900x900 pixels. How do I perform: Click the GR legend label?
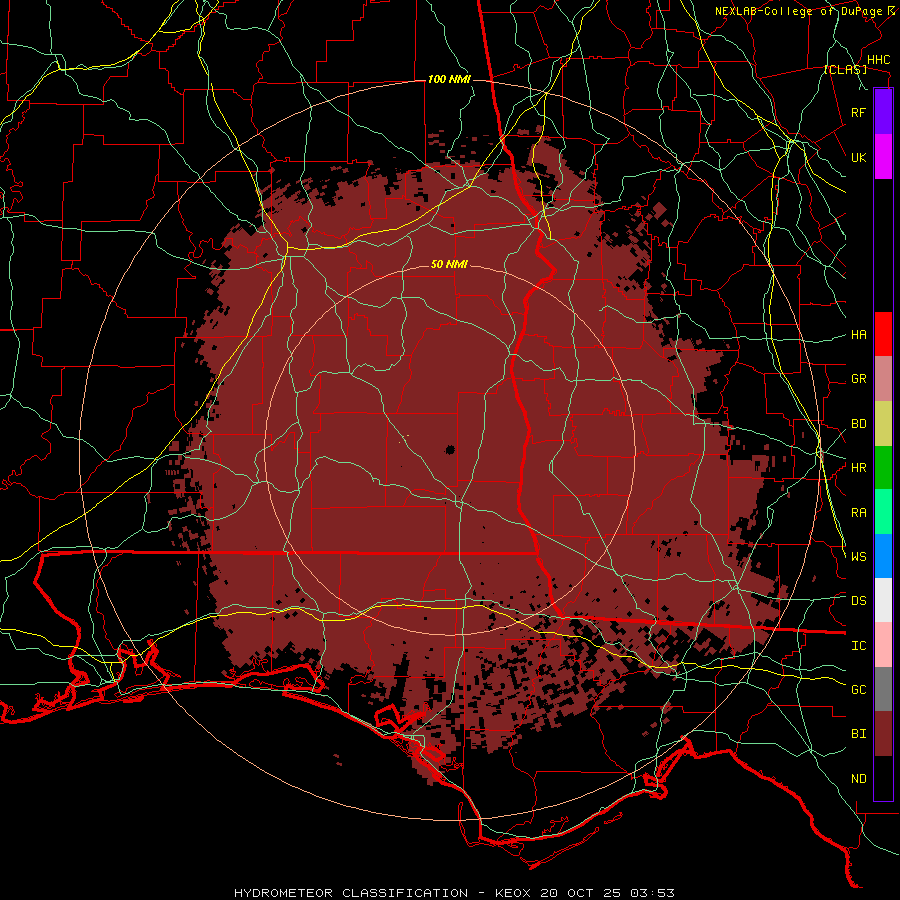tap(858, 379)
